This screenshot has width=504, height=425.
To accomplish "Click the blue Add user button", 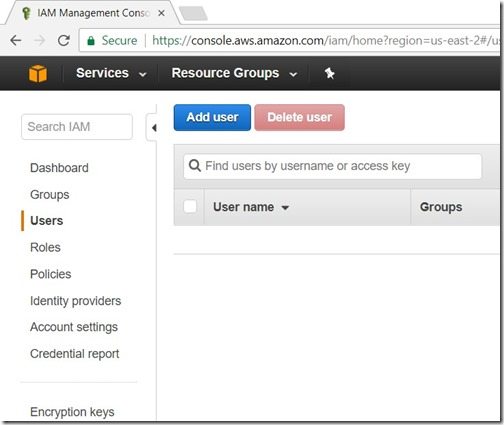I will coord(212,117).
